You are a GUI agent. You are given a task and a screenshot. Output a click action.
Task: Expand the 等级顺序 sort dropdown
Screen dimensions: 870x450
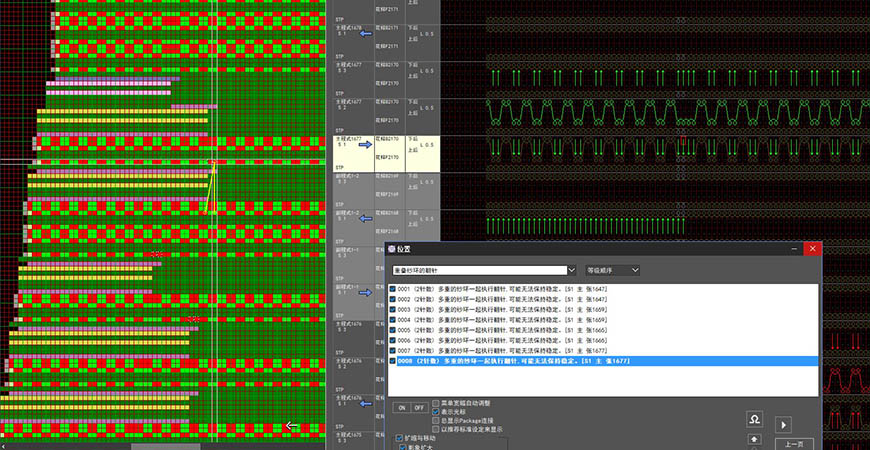[x=634, y=270]
